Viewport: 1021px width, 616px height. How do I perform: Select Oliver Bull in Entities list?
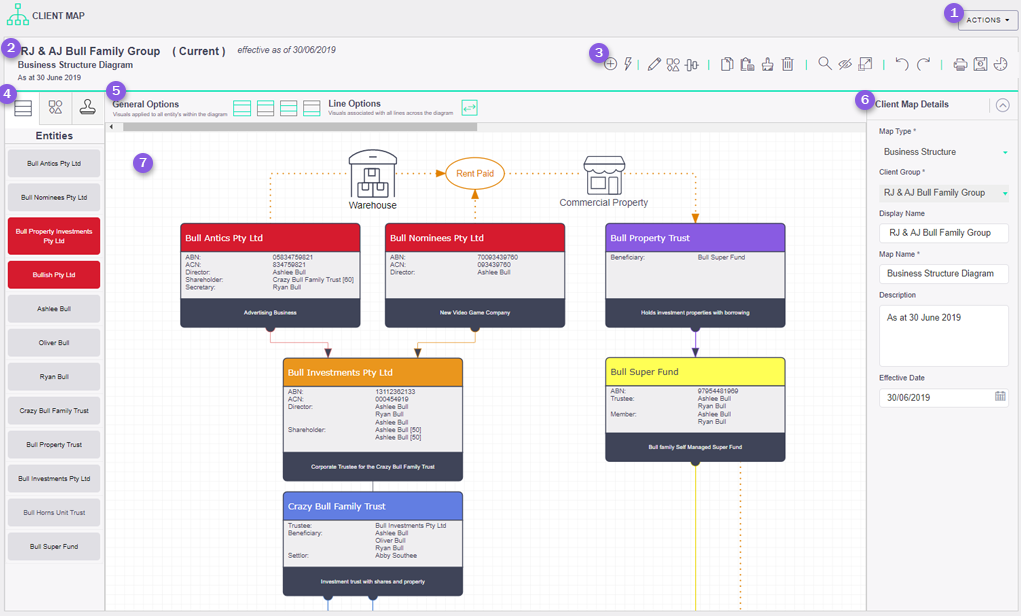pyautogui.click(x=54, y=343)
